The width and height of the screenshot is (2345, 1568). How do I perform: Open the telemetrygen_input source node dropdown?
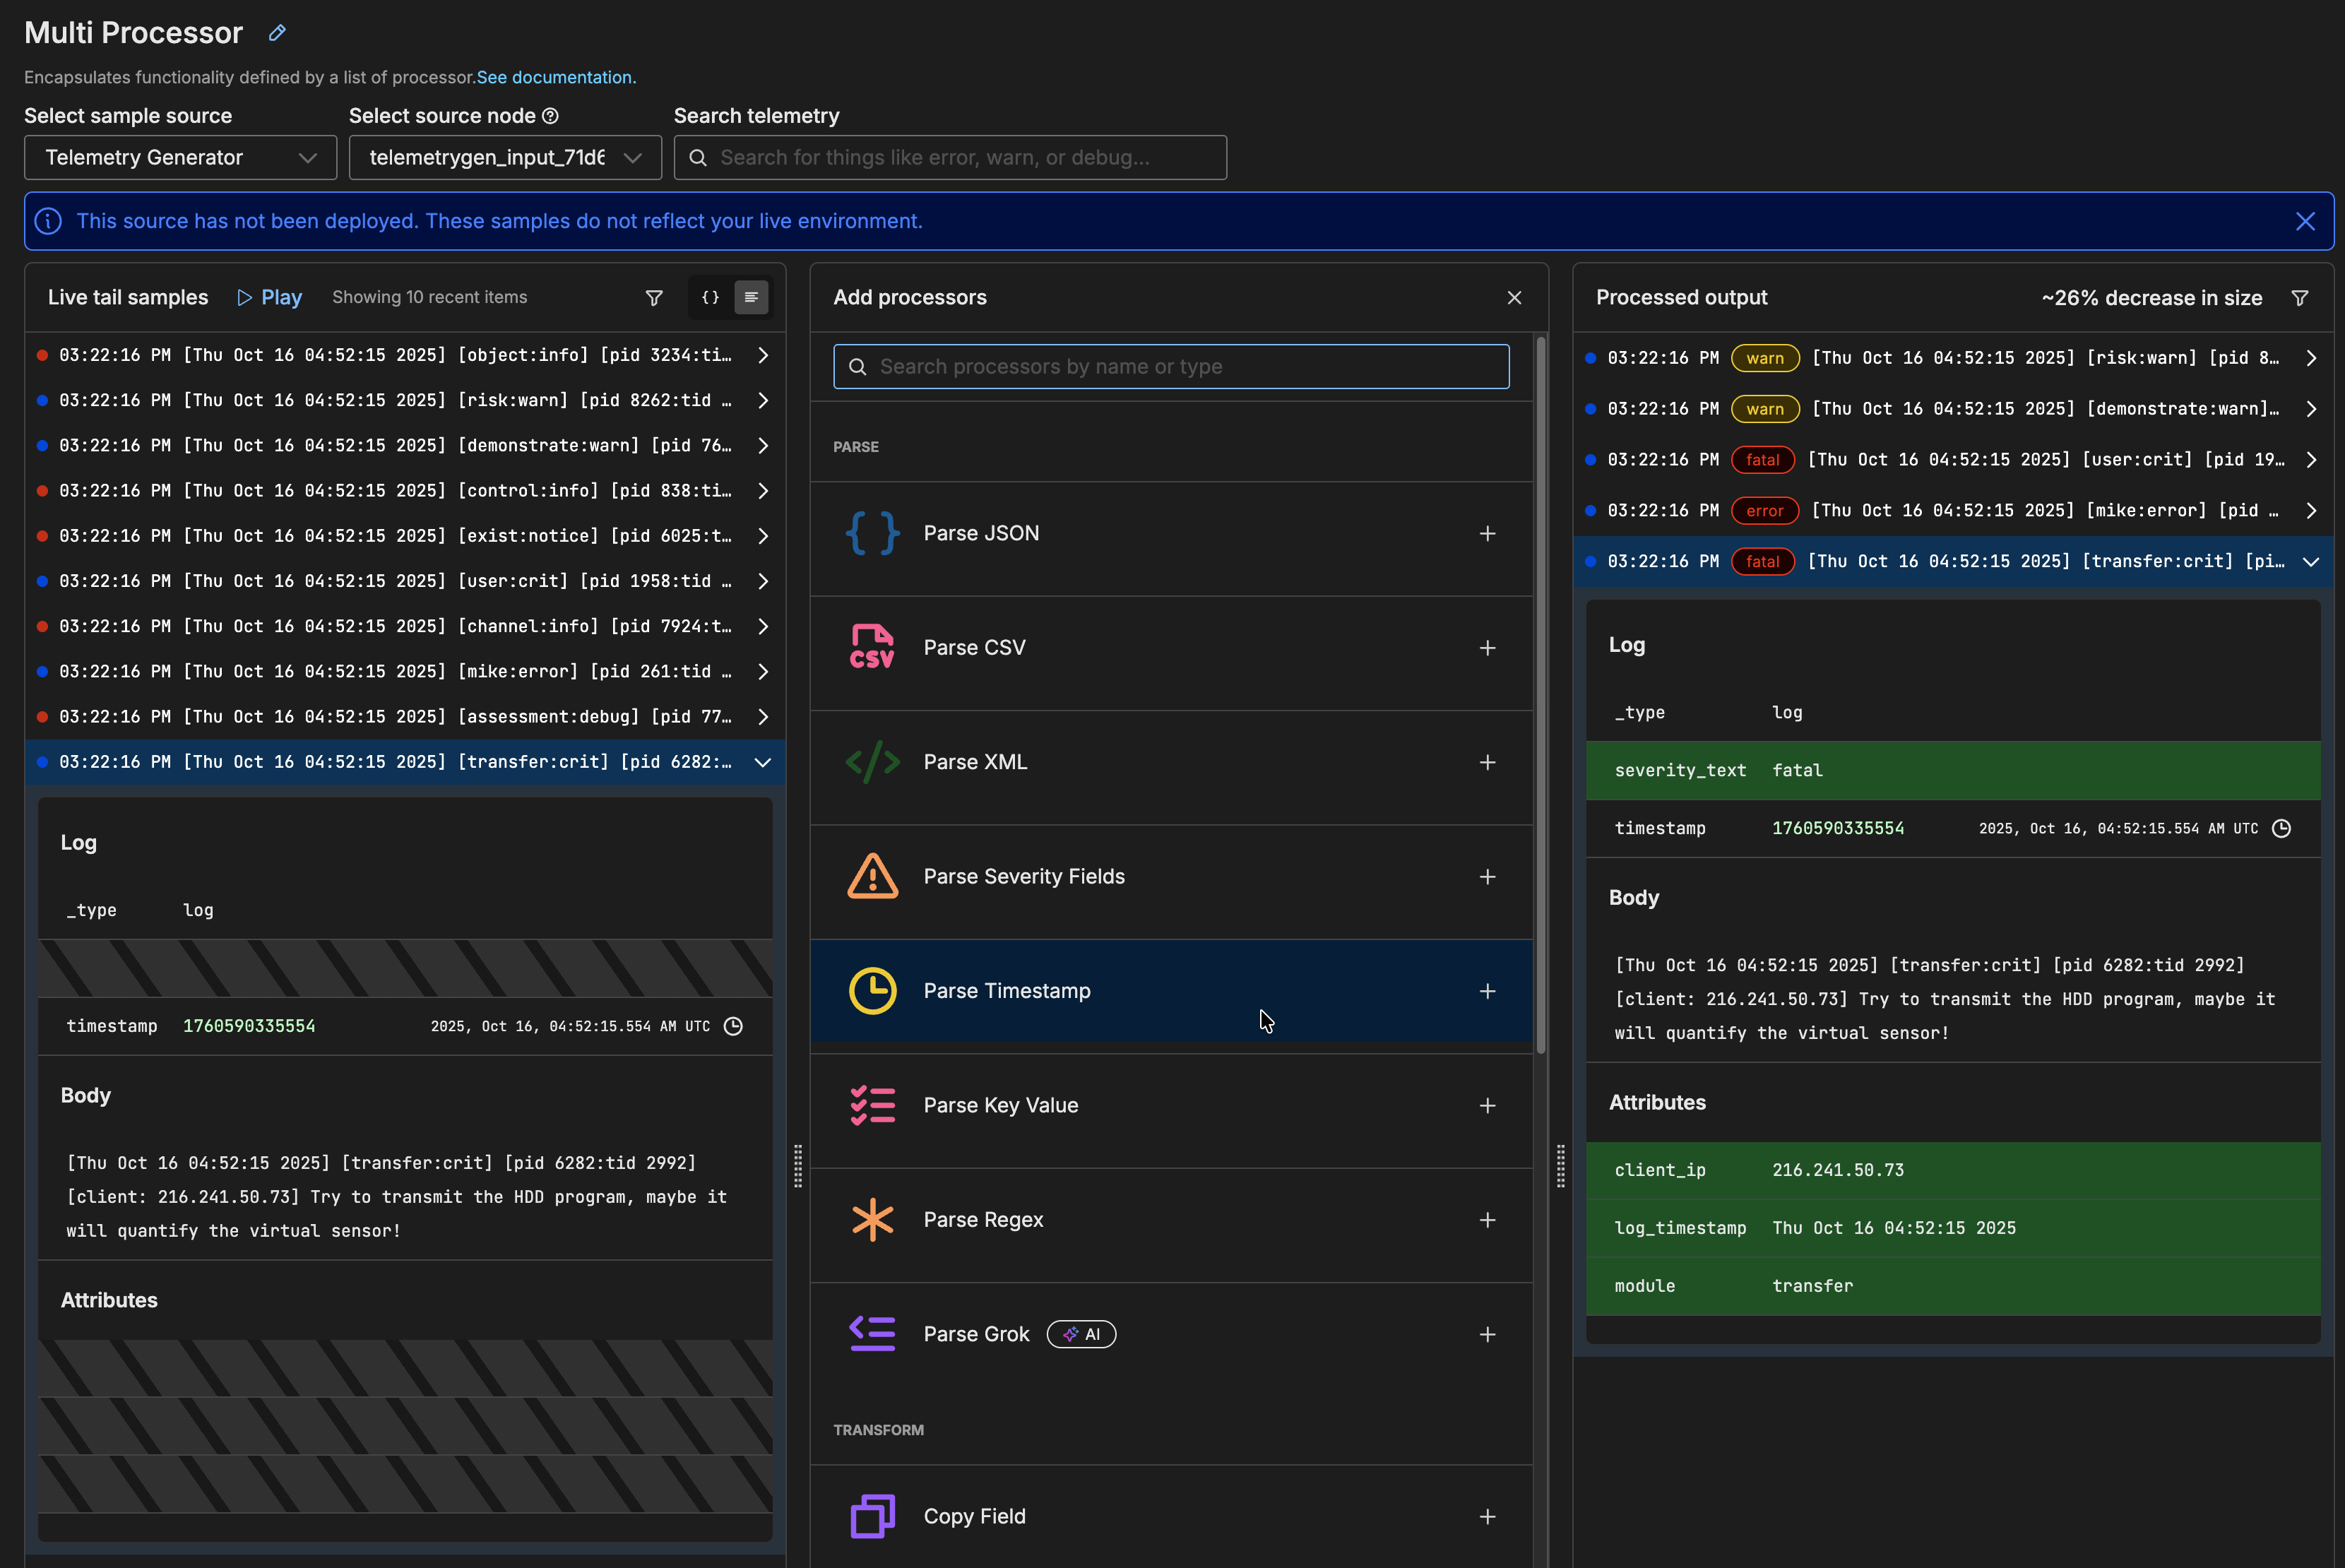pos(505,157)
